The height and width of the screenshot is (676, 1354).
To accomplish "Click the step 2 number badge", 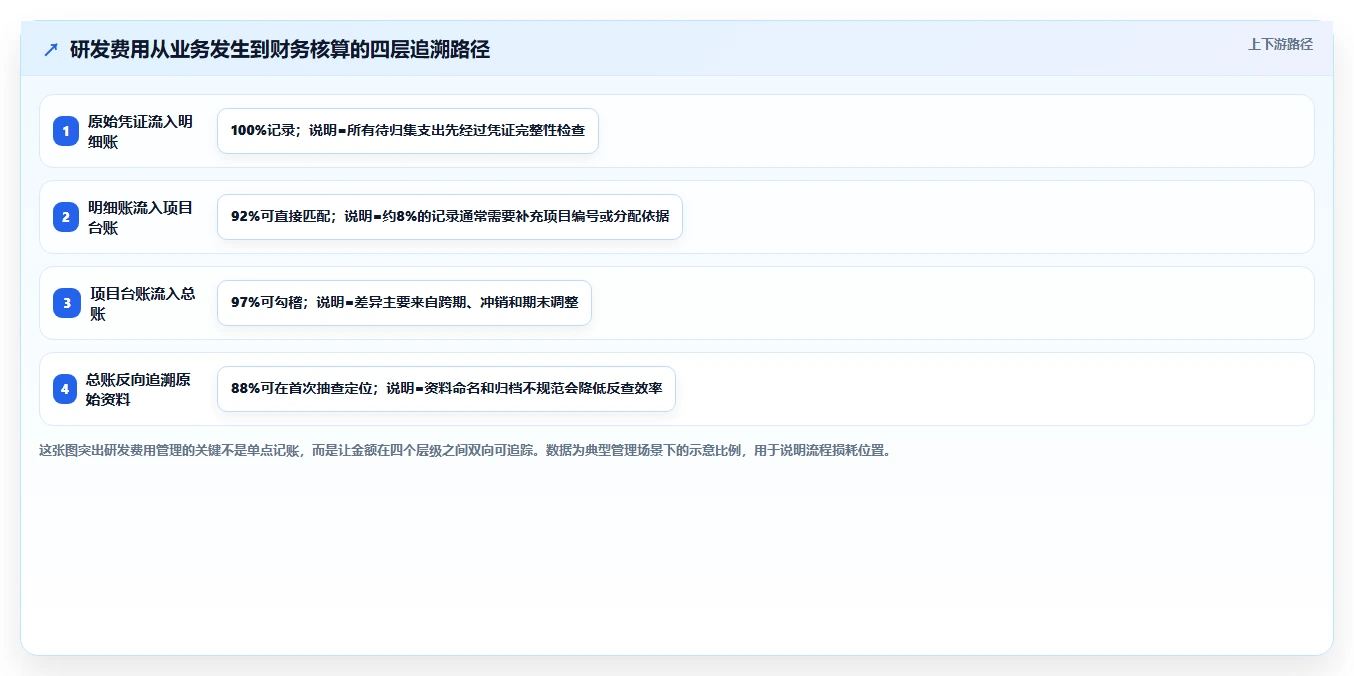I will 66,217.
